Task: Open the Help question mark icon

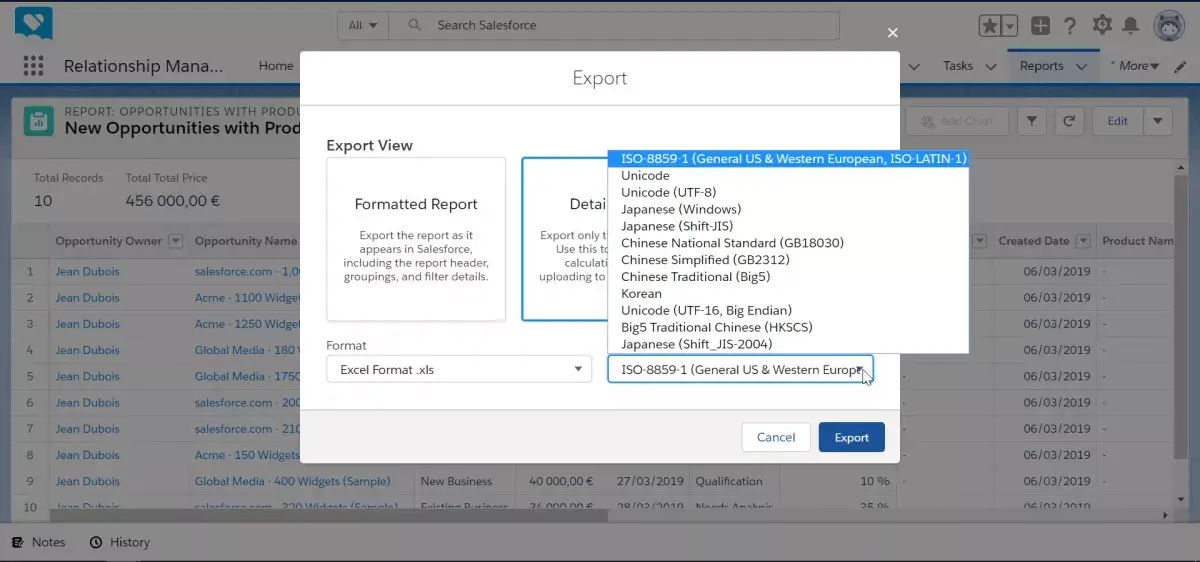Action: click(1070, 26)
